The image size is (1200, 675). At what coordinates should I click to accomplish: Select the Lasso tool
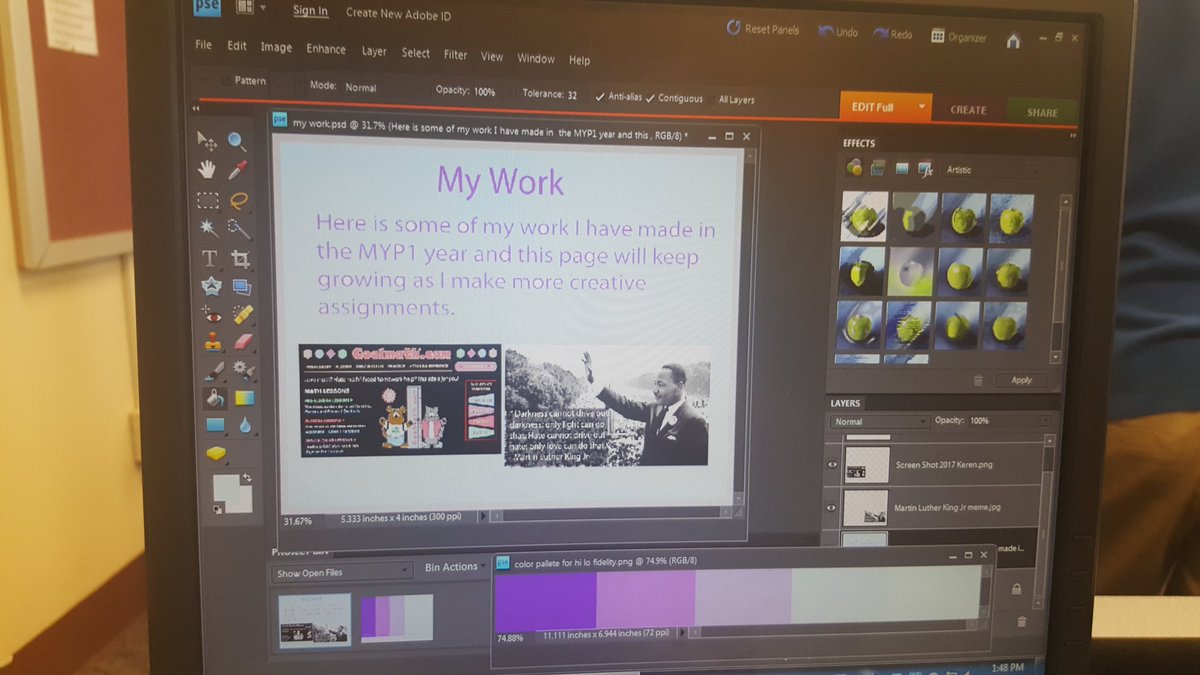(x=238, y=200)
